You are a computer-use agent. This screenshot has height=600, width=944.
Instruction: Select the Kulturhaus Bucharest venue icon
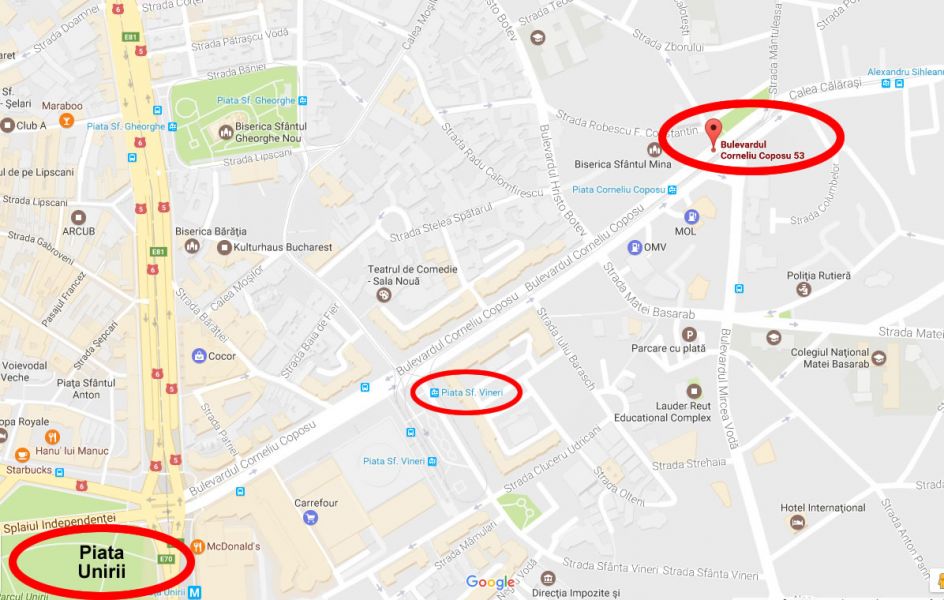pos(224,247)
